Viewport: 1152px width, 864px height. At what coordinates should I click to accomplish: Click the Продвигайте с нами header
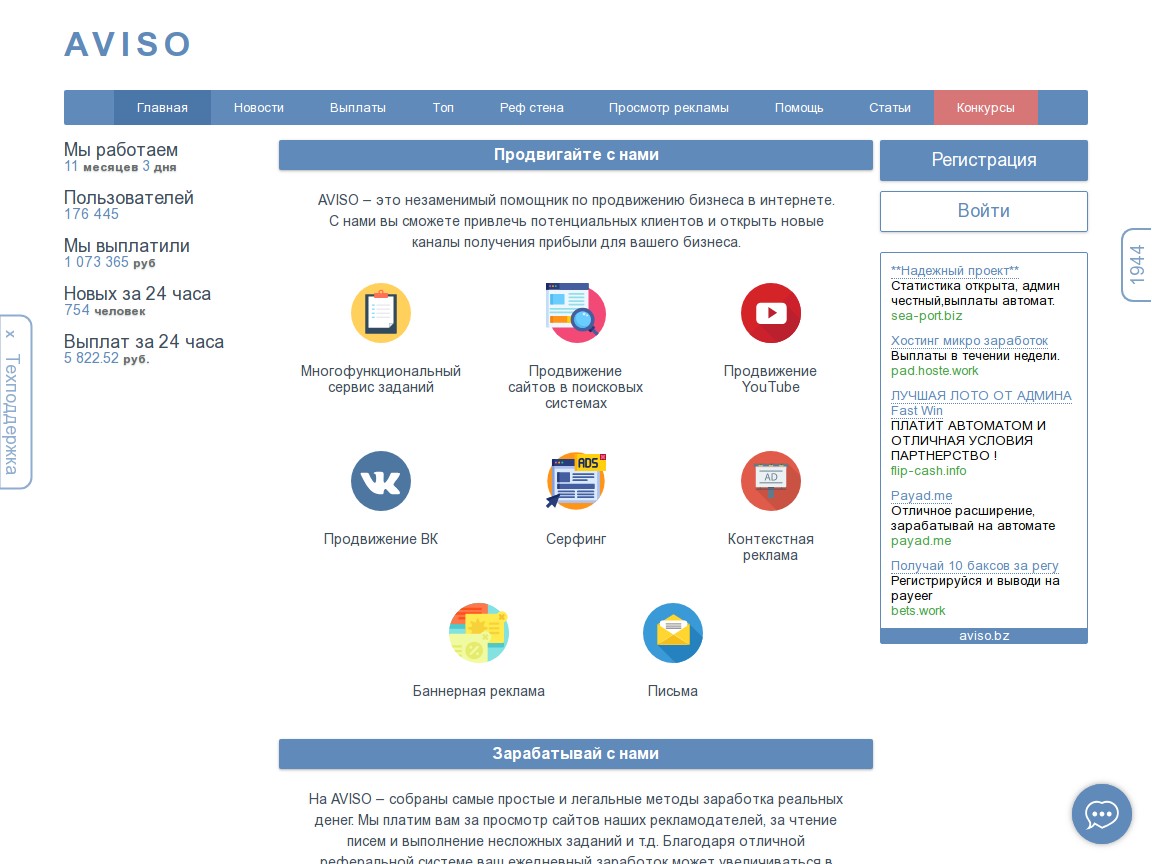coord(576,155)
